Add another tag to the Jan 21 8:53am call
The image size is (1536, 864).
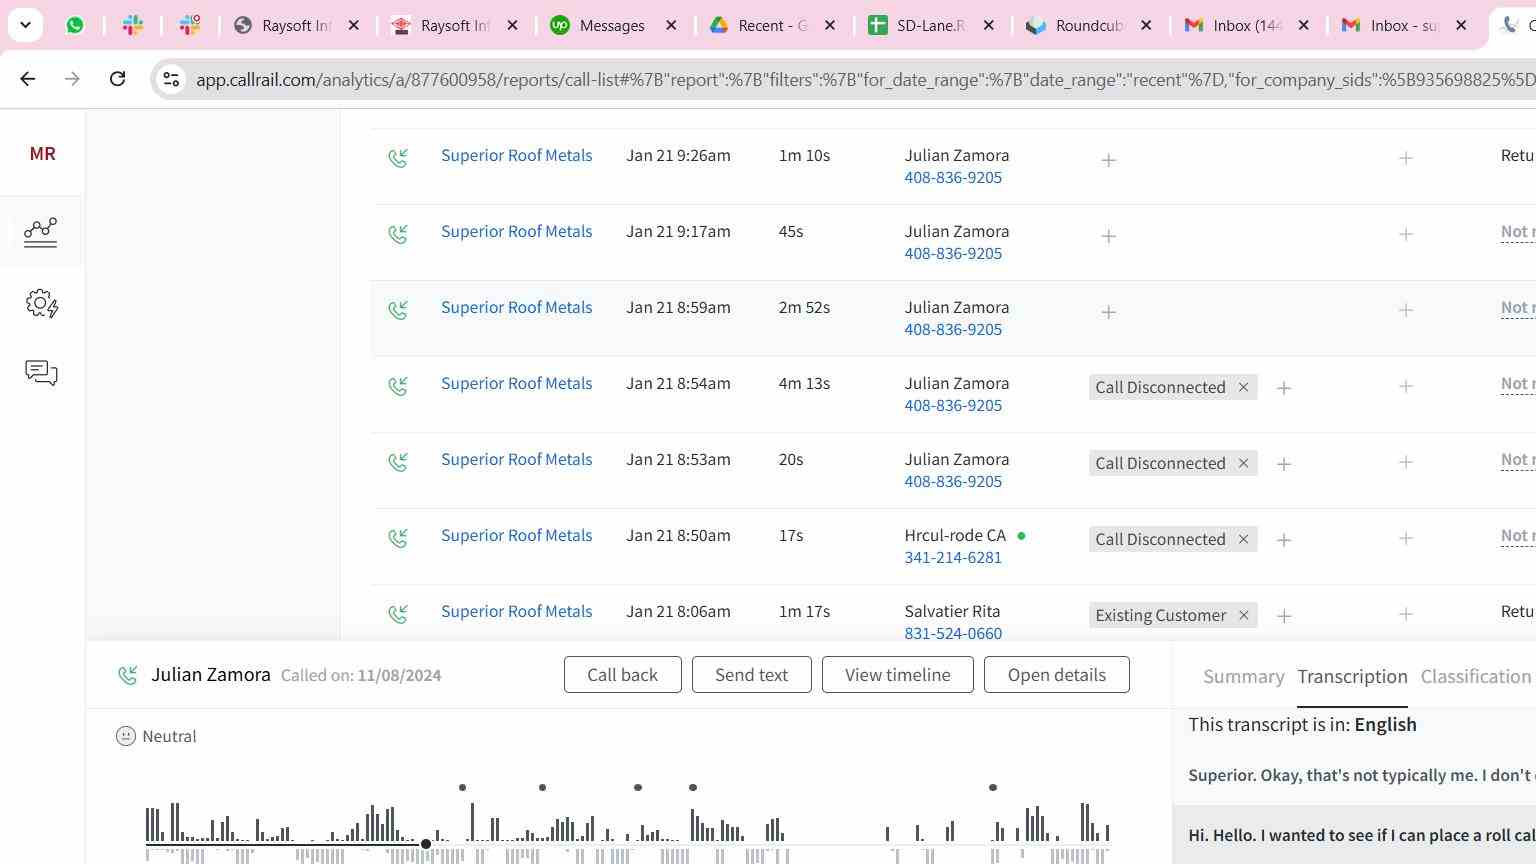pos(1284,464)
